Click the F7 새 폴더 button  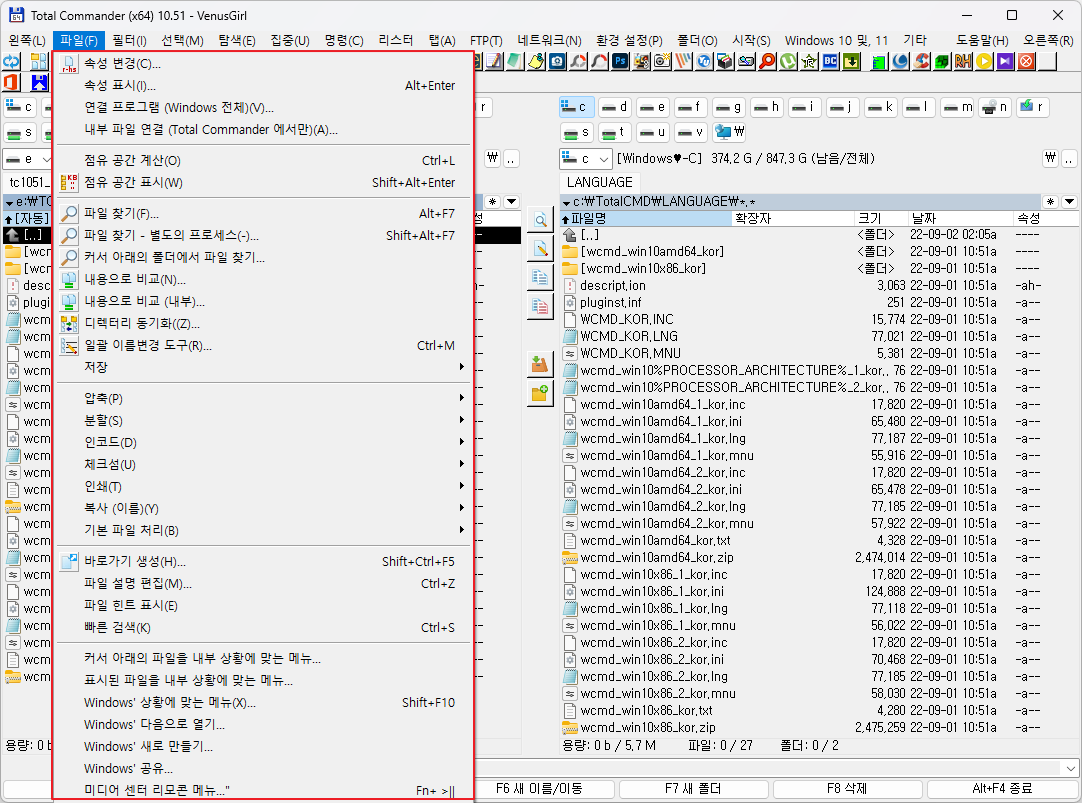pos(693,788)
